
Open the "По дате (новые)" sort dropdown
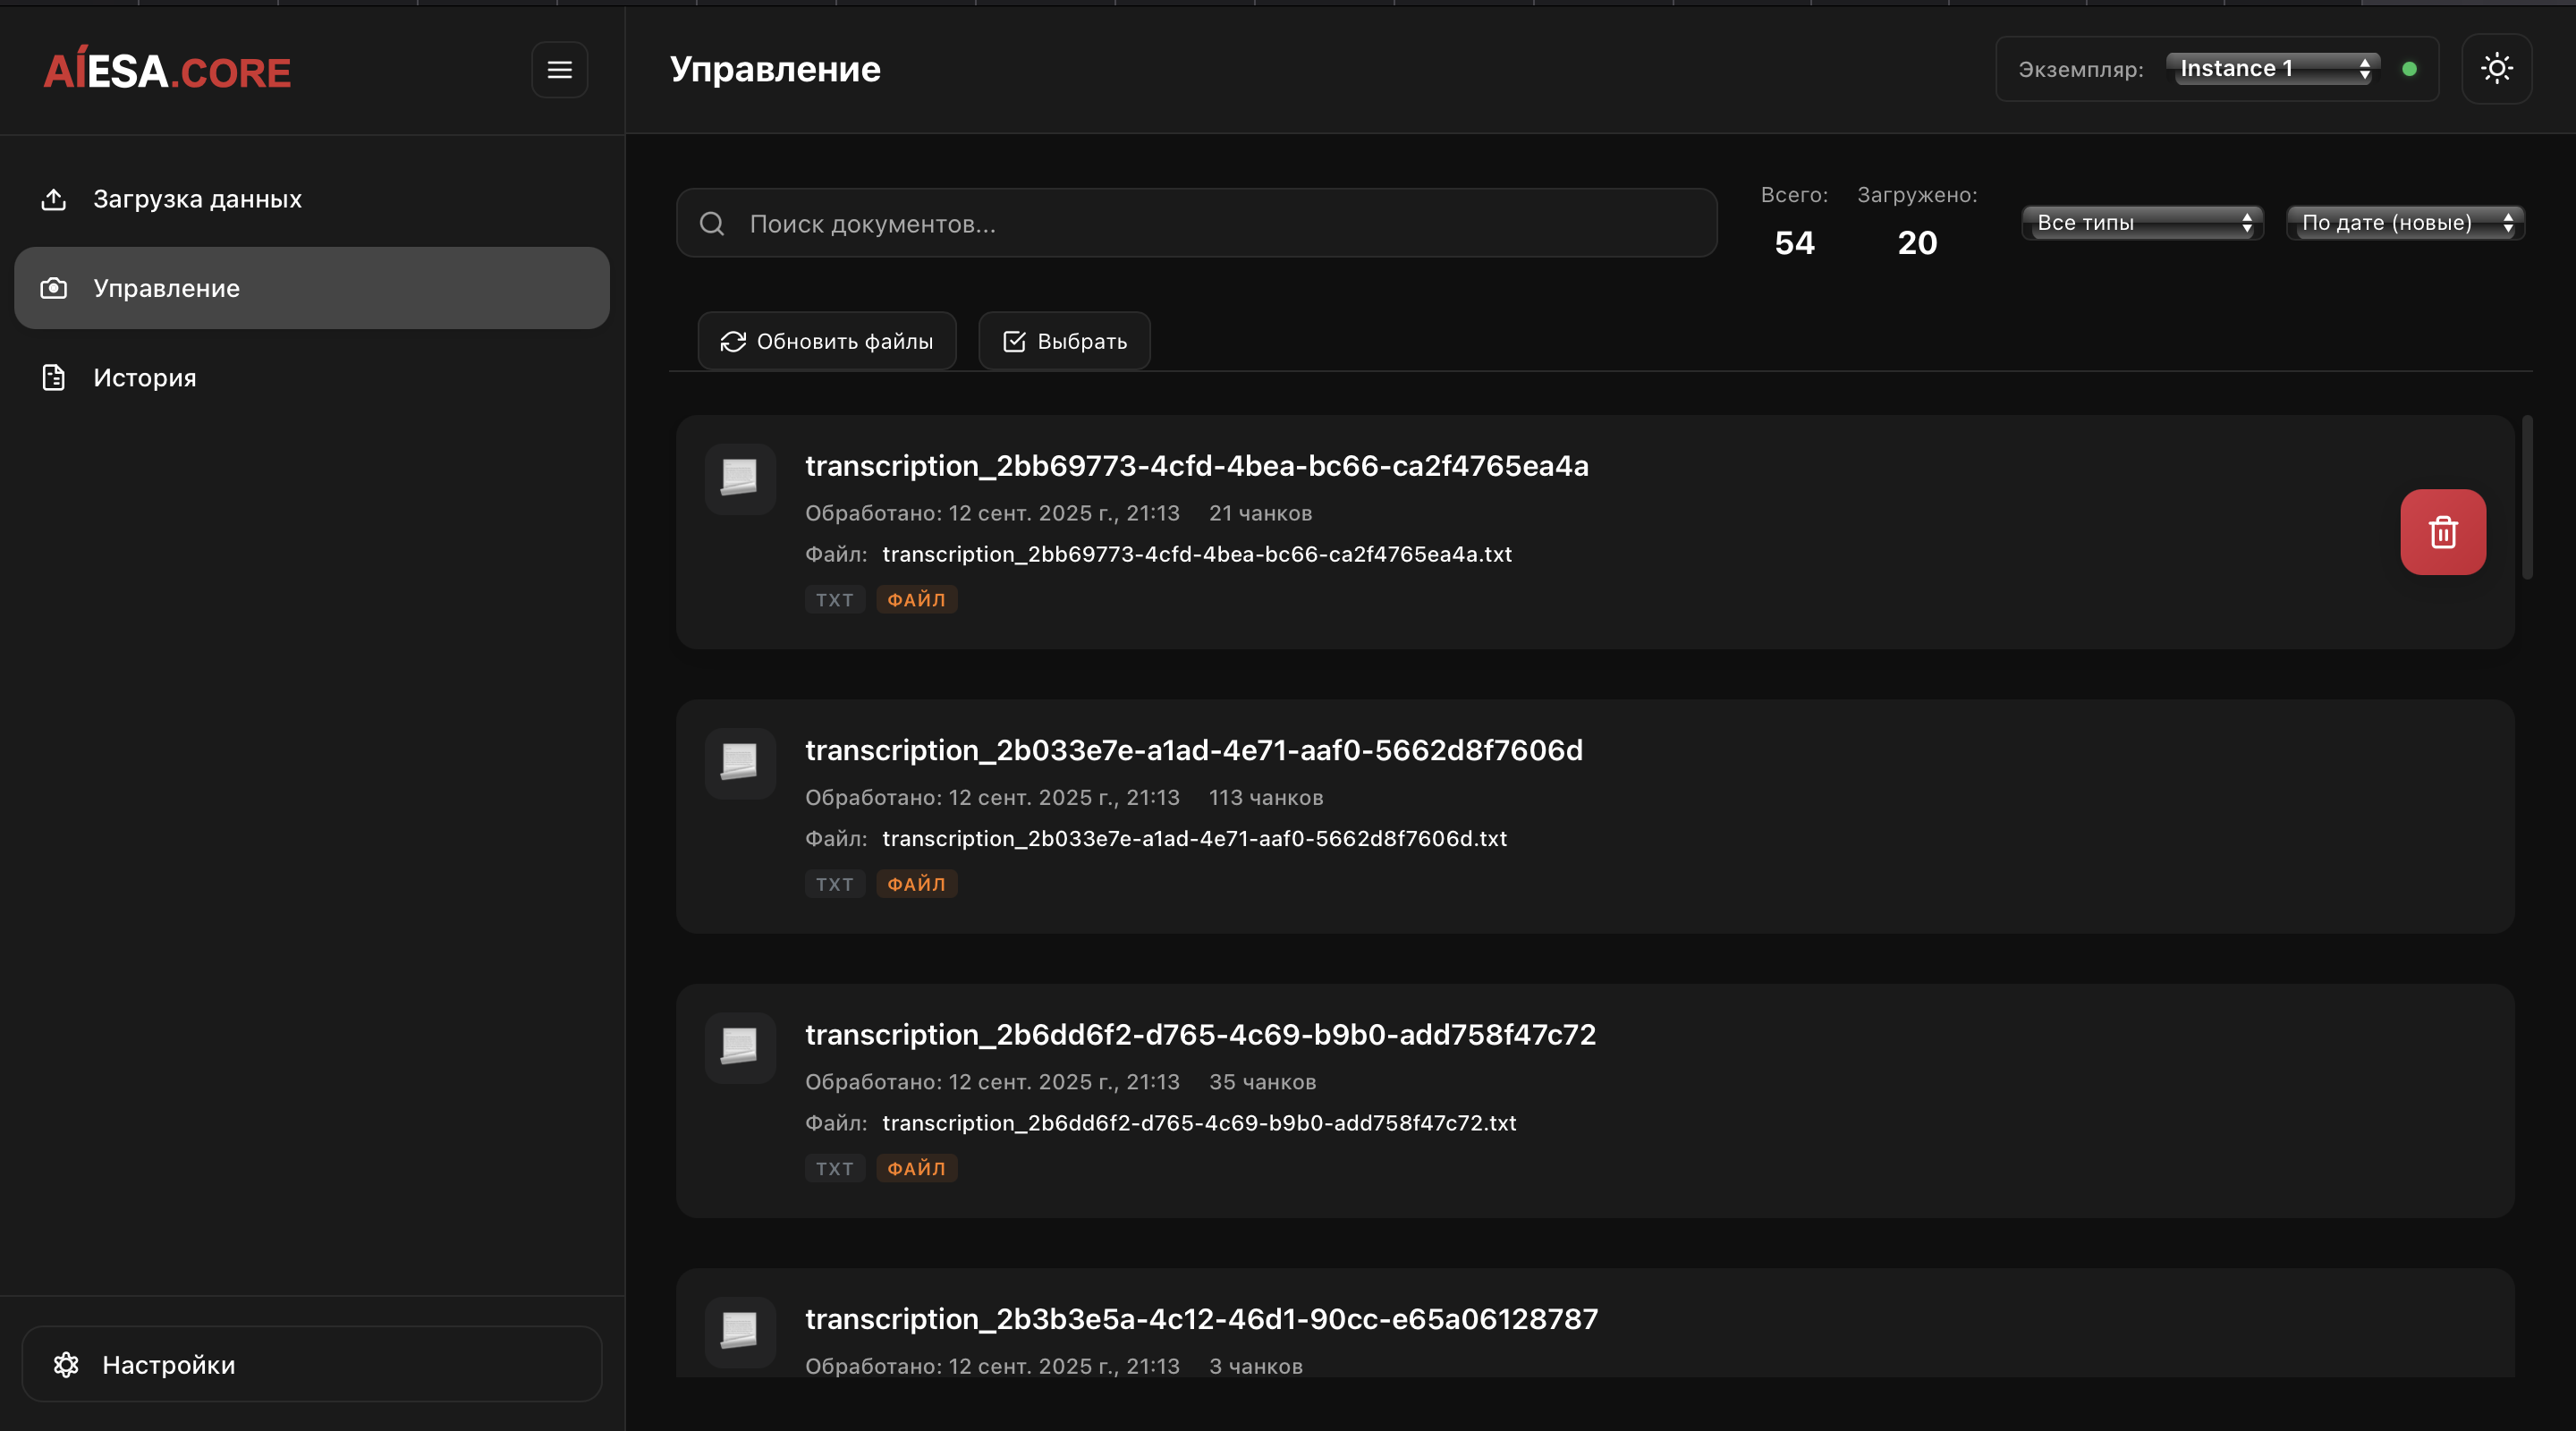pyautogui.click(x=2405, y=223)
